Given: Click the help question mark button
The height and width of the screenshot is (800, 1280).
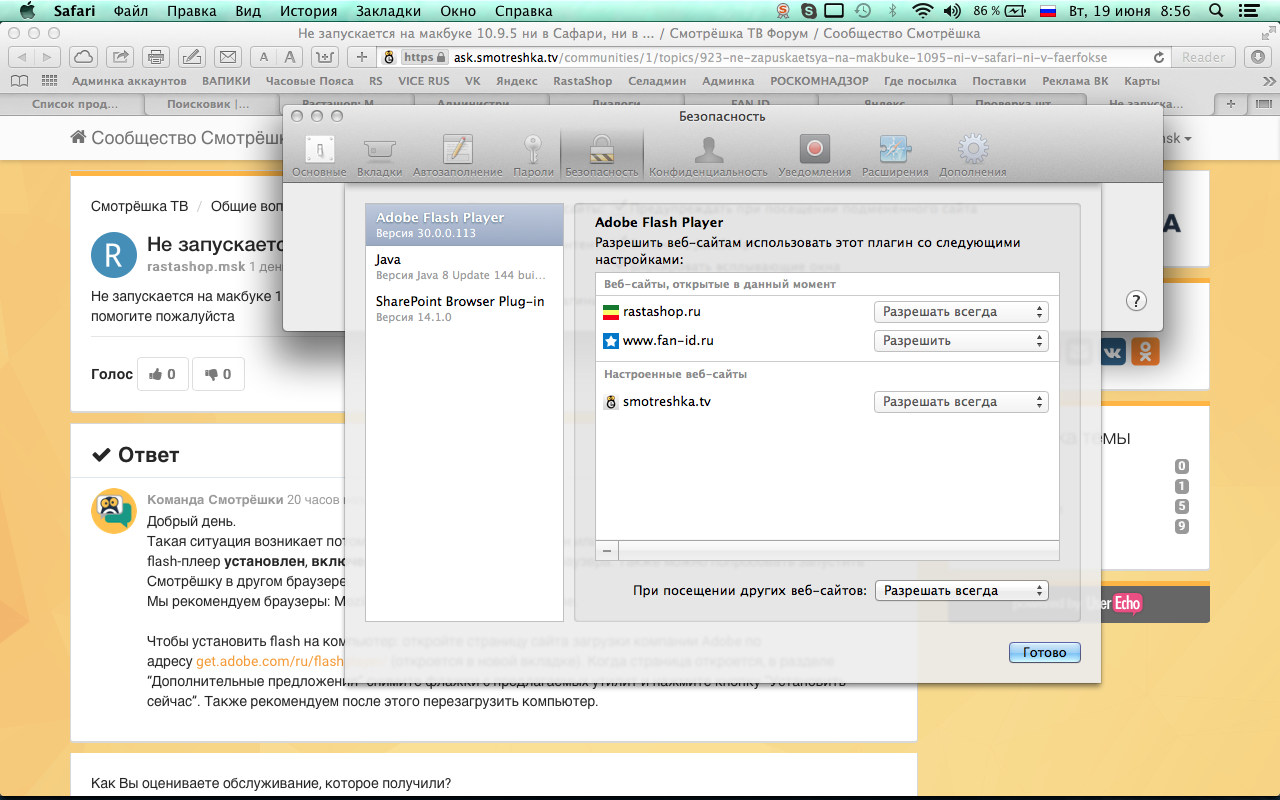Looking at the screenshot, I should (x=1136, y=301).
